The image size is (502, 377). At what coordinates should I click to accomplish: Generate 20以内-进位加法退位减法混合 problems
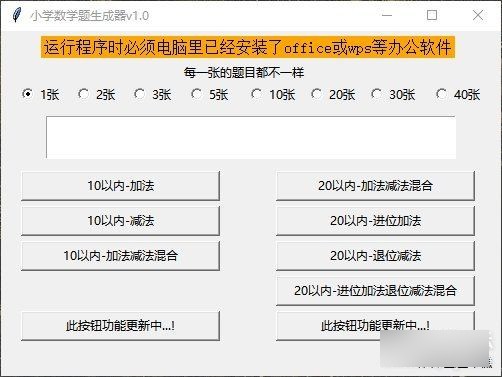click(375, 291)
